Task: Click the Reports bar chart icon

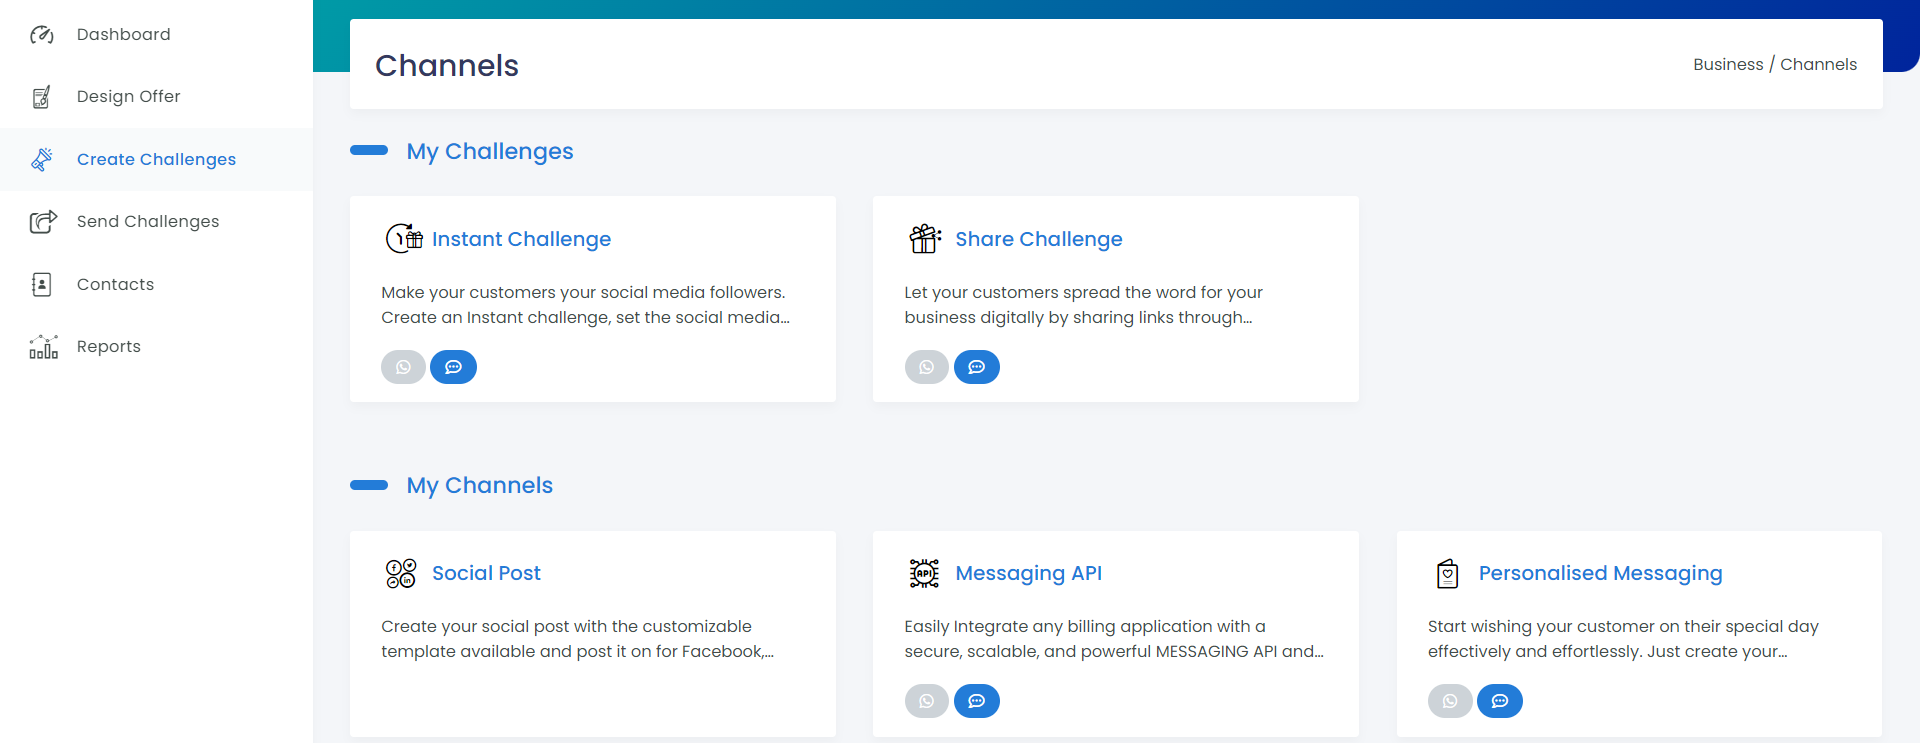Action: point(43,346)
